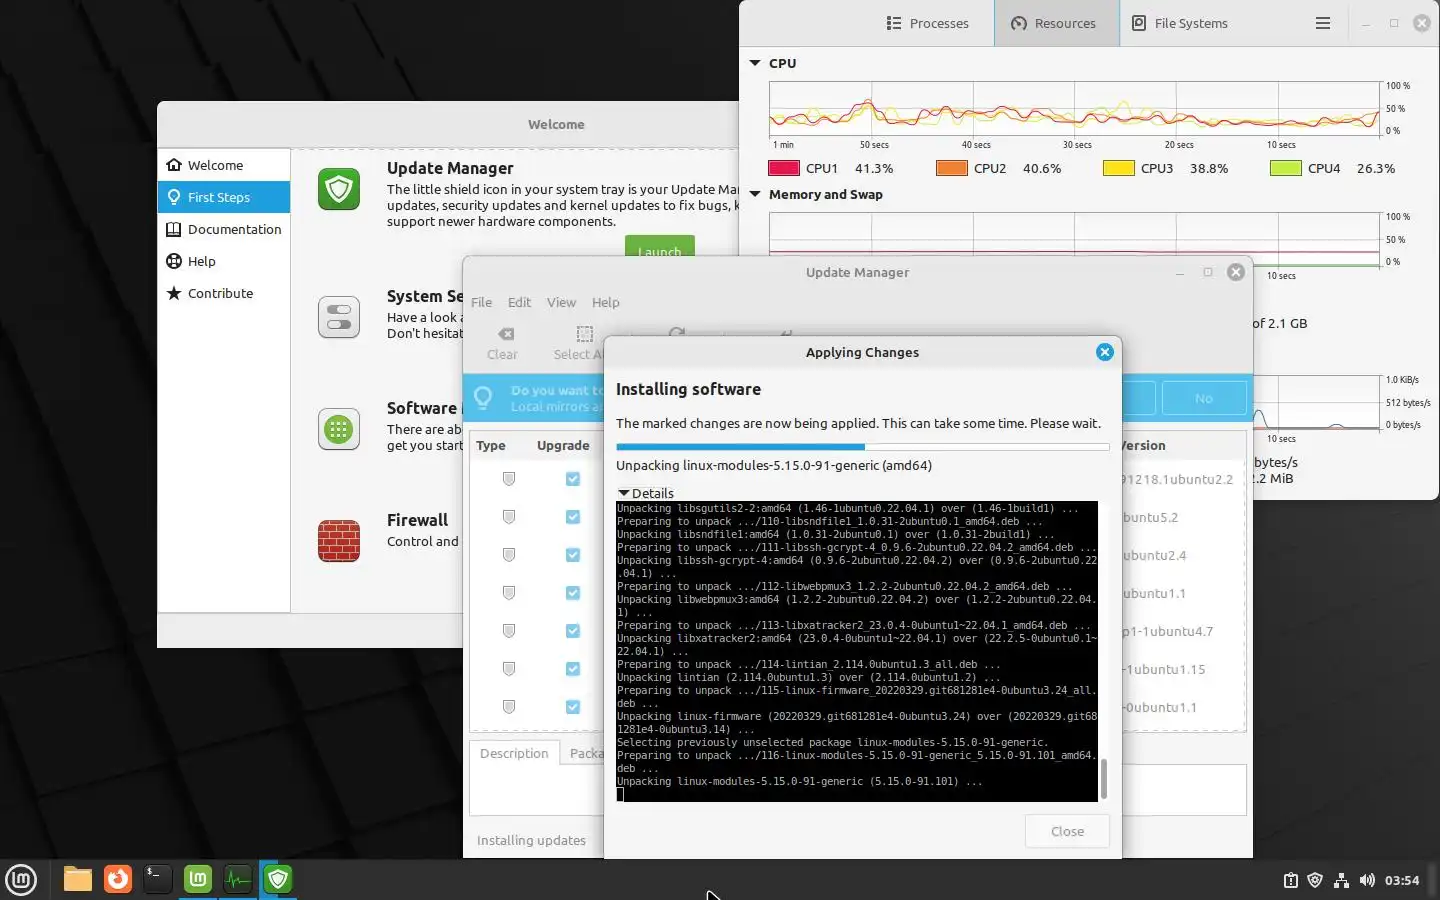Launch Firefox from the taskbar
1440x900 pixels.
pos(118,879)
